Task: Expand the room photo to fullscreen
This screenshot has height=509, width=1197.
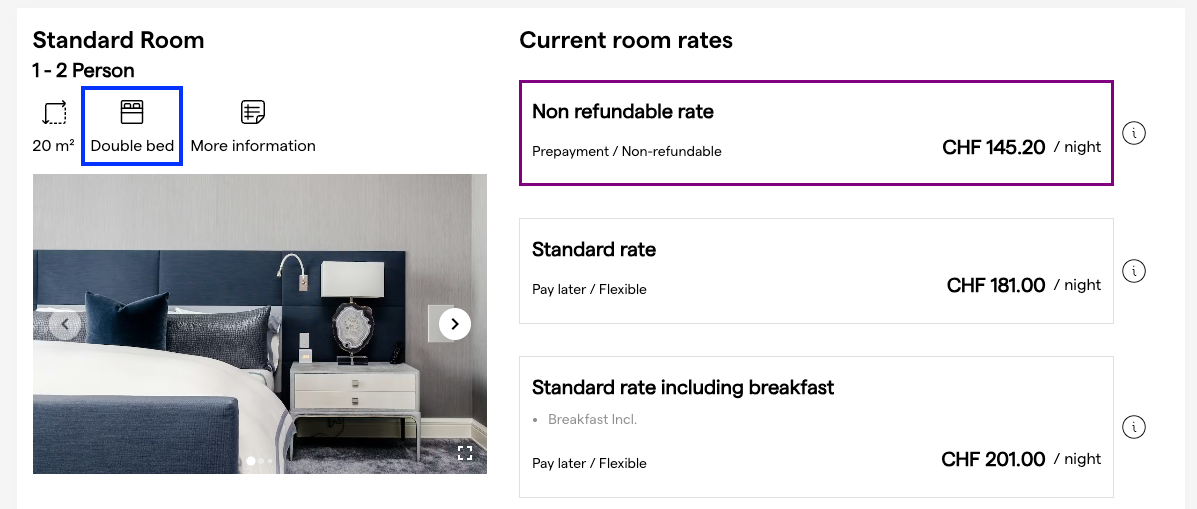Action: tap(465, 453)
